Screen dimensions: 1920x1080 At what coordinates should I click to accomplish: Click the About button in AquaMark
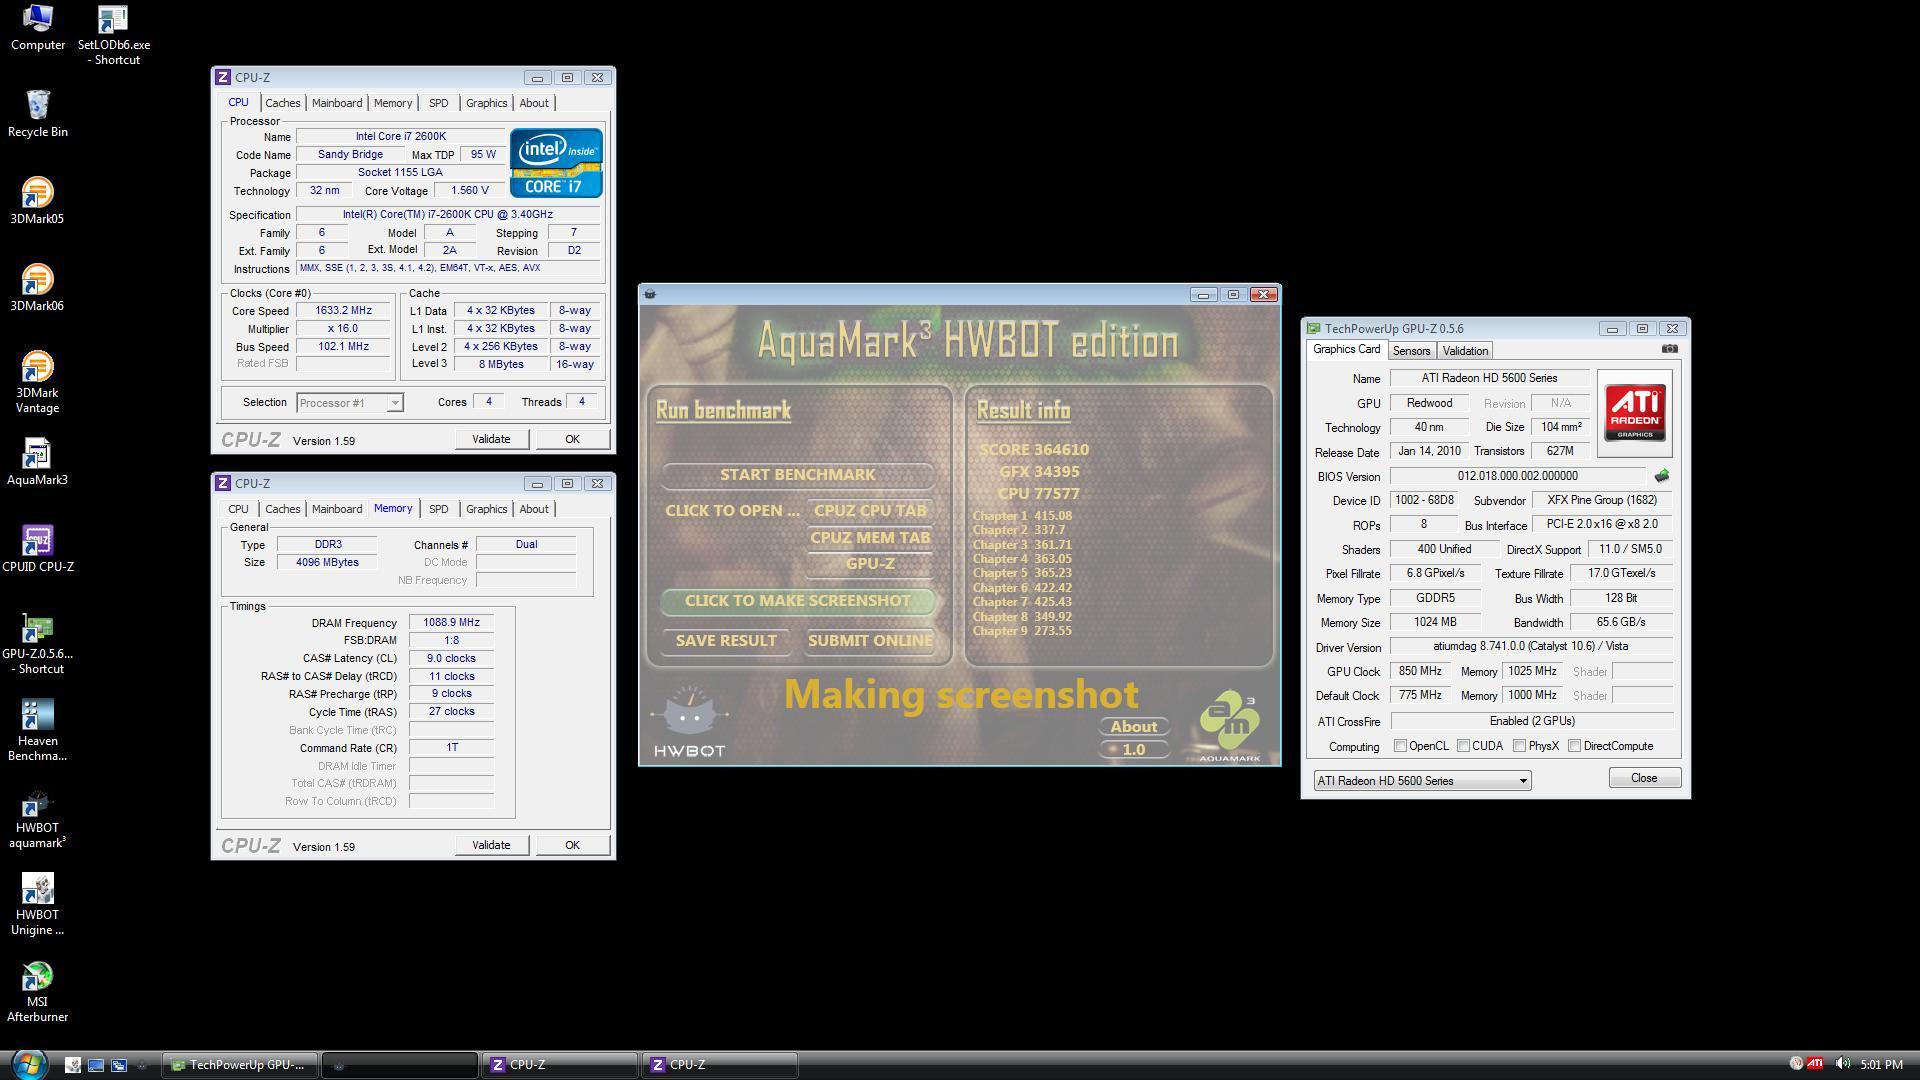[x=1134, y=727]
